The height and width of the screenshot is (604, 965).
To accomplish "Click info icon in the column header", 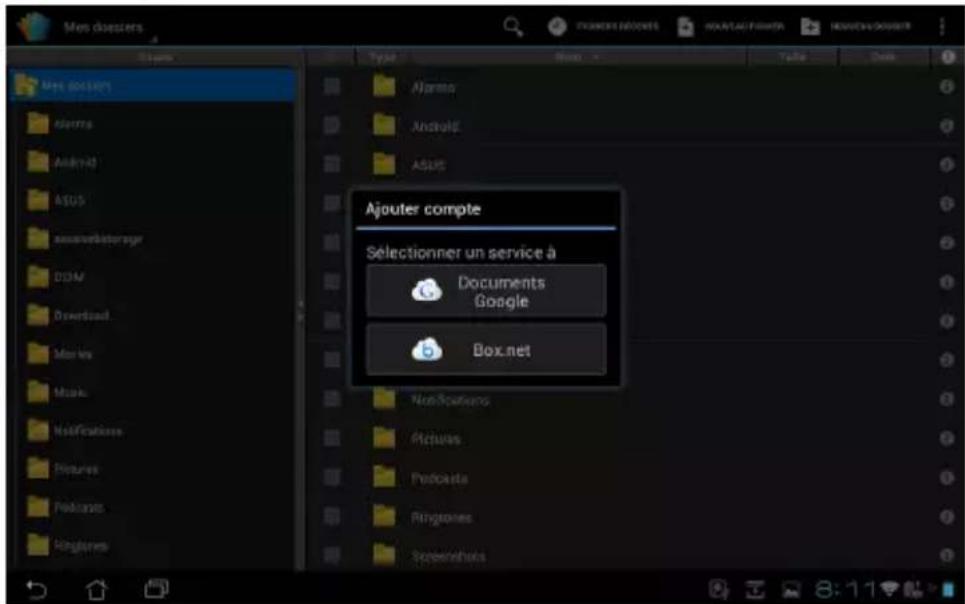I will (948, 57).
